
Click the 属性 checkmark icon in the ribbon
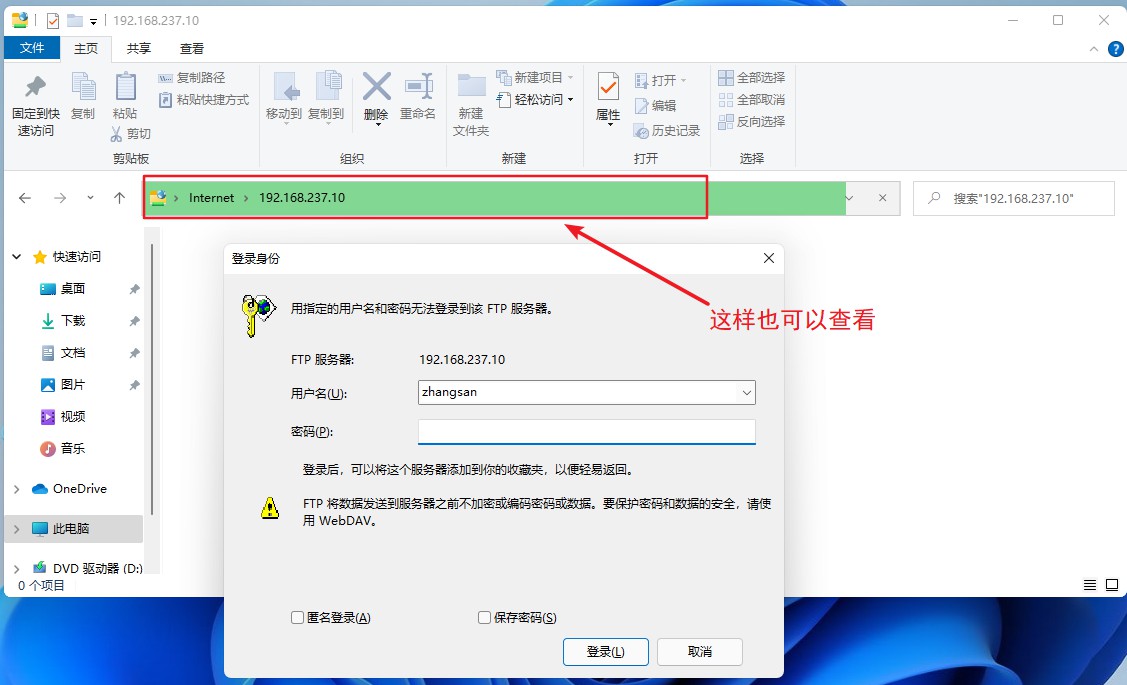coord(608,88)
